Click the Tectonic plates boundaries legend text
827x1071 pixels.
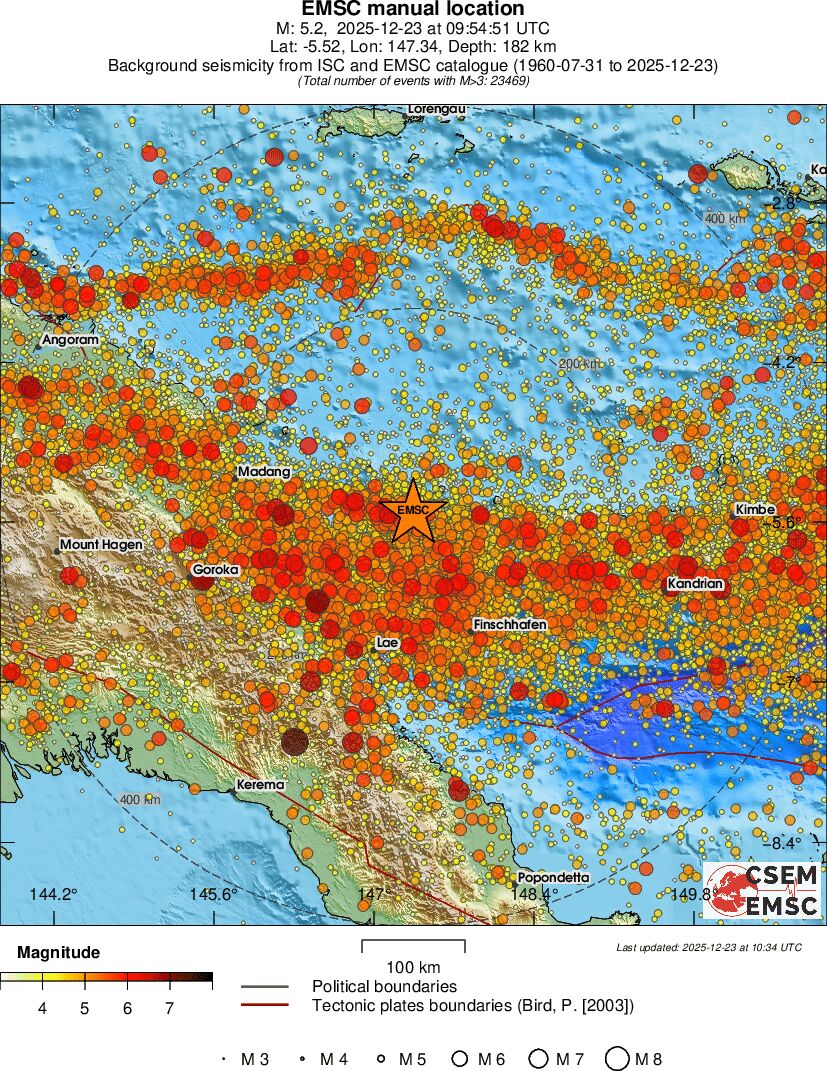click(x=473, y=1005)
